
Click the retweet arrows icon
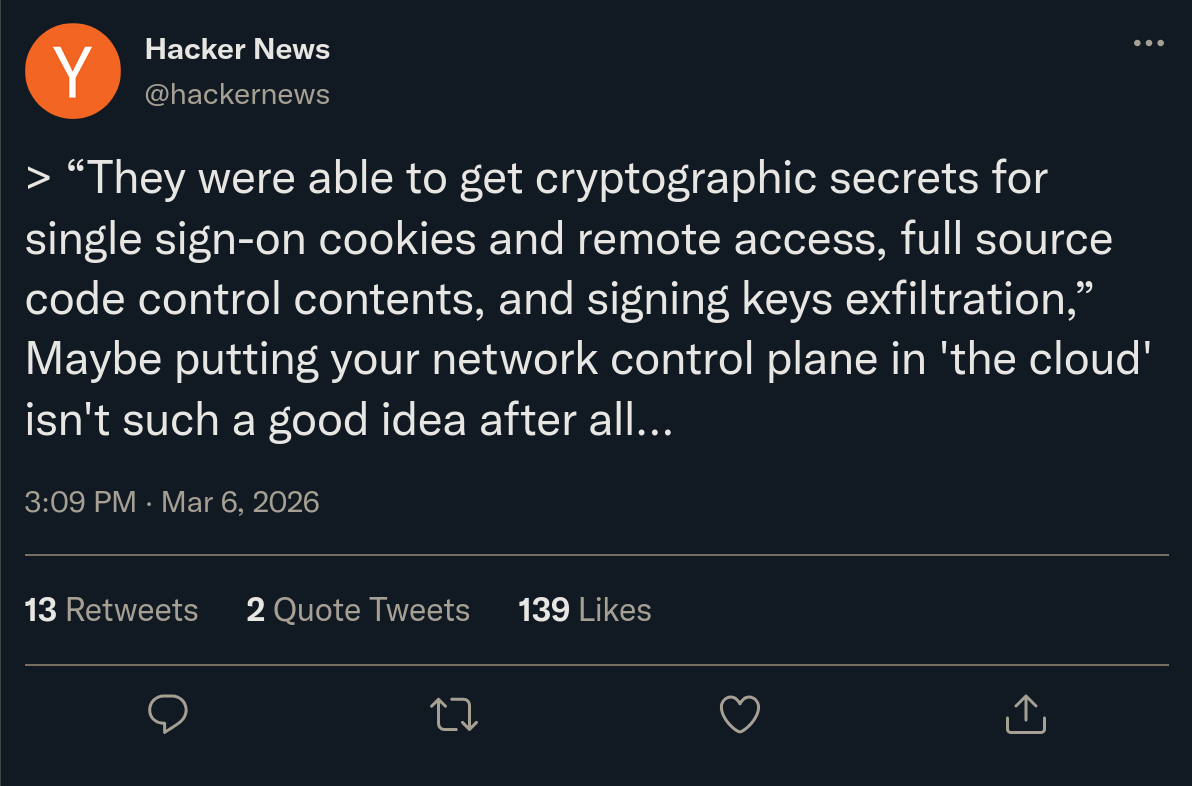pyautogui.click(x=454, y=713)
